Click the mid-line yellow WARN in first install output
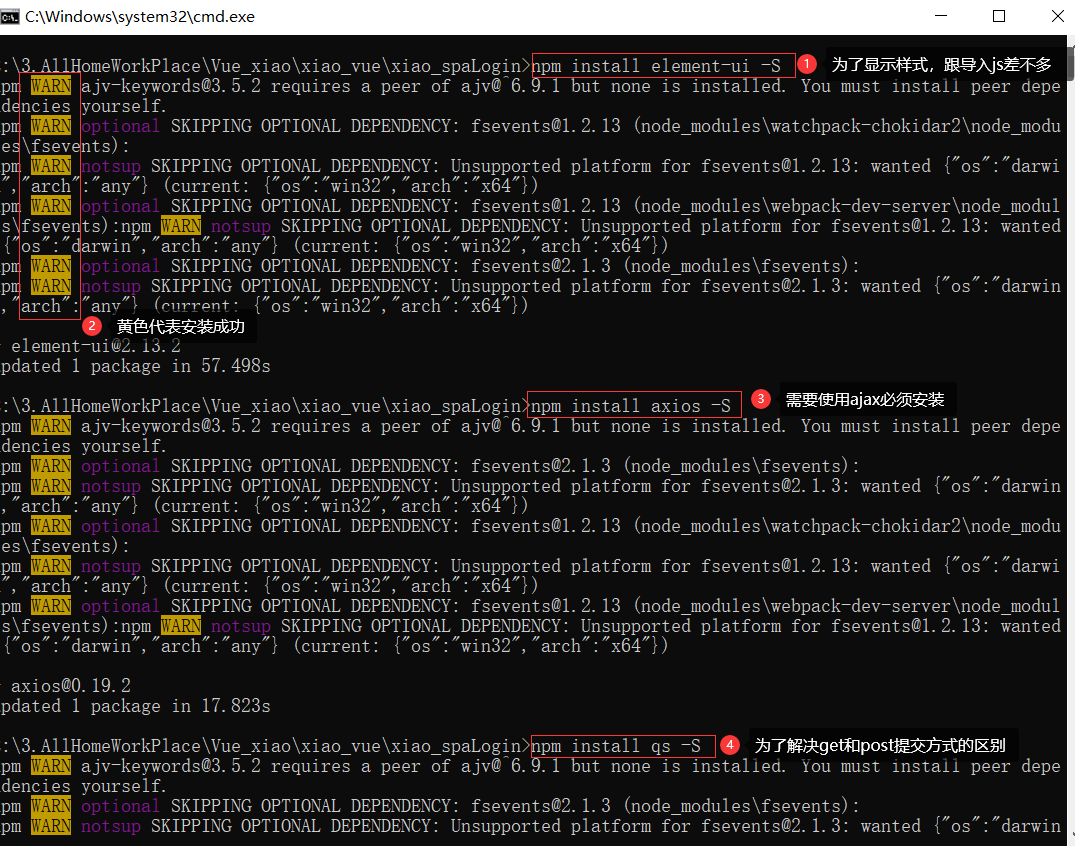 coord(181,226)
